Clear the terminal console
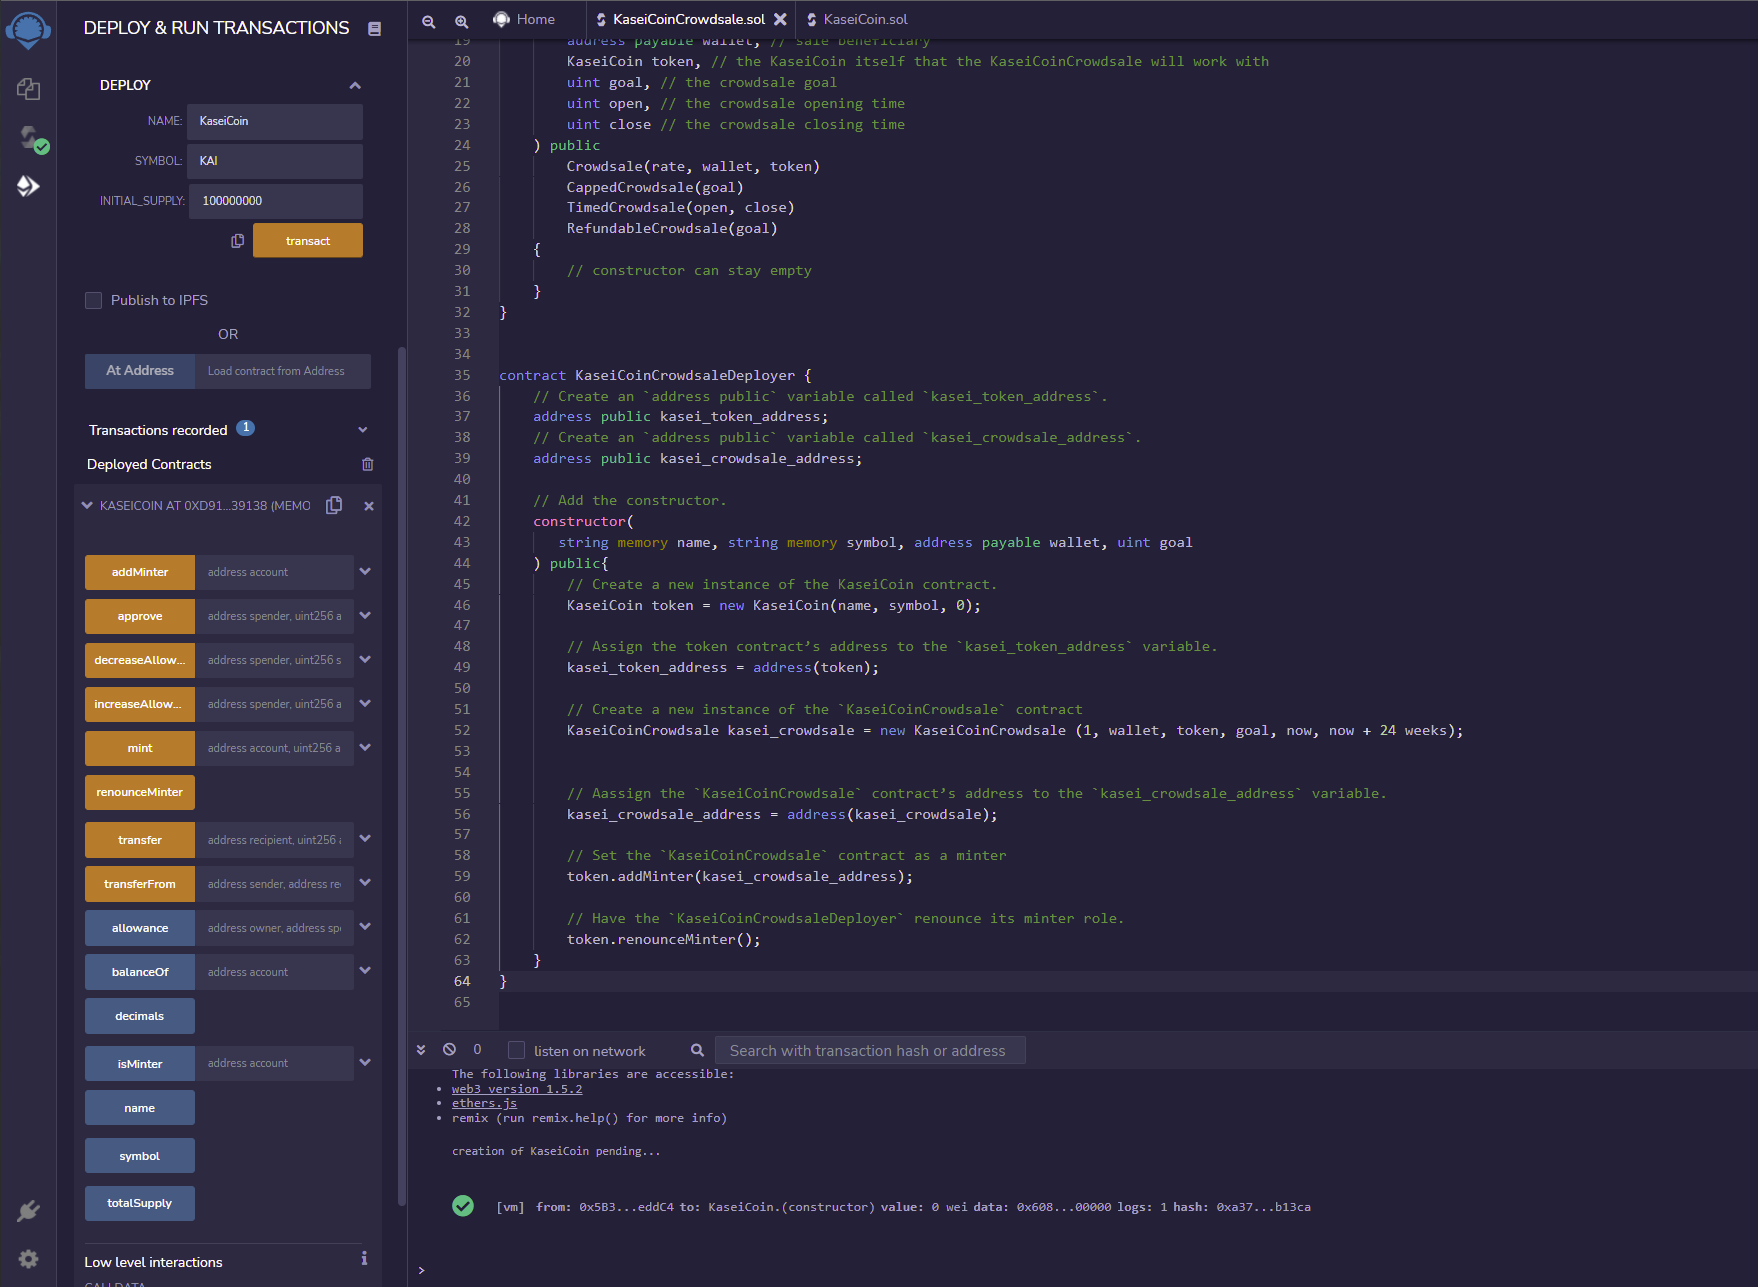Viewport: 1758px width, 1287px height. (x=451, y=1049)
